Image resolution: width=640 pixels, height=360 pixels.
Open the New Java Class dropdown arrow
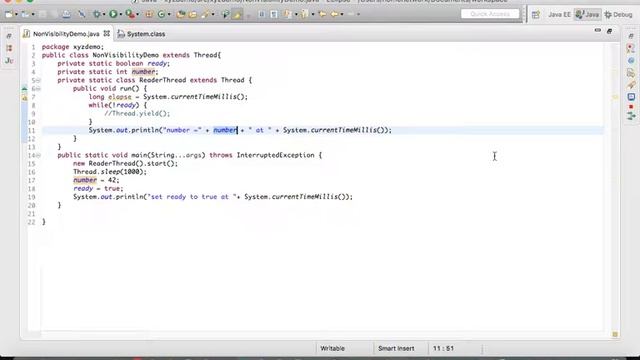pos(169,14)
